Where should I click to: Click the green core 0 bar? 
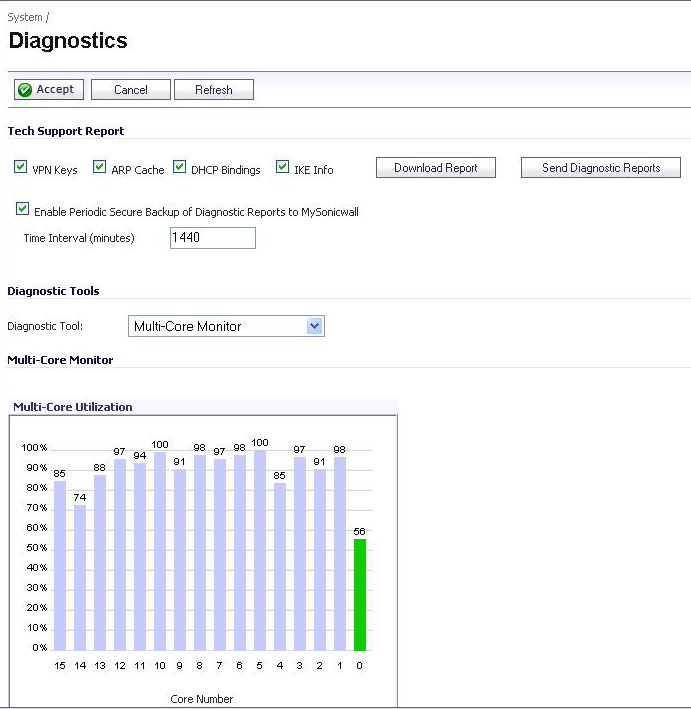(360, 595)
